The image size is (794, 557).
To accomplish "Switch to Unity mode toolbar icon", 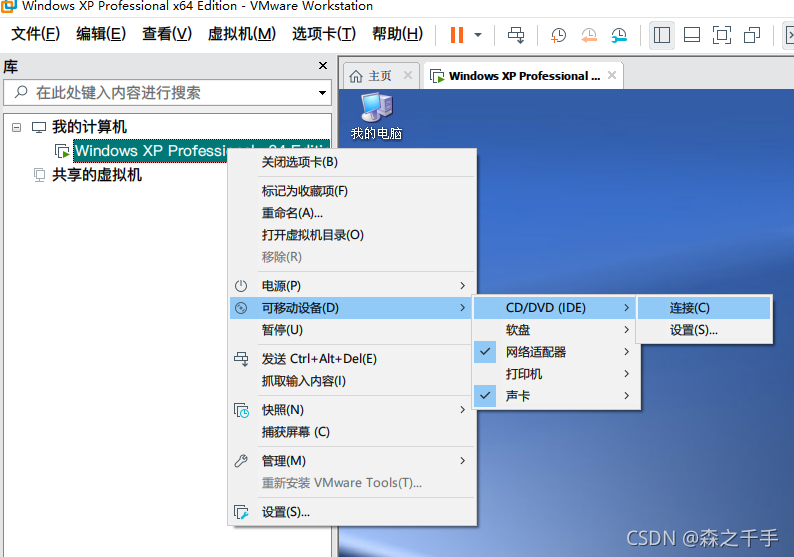I will [752, 35].
